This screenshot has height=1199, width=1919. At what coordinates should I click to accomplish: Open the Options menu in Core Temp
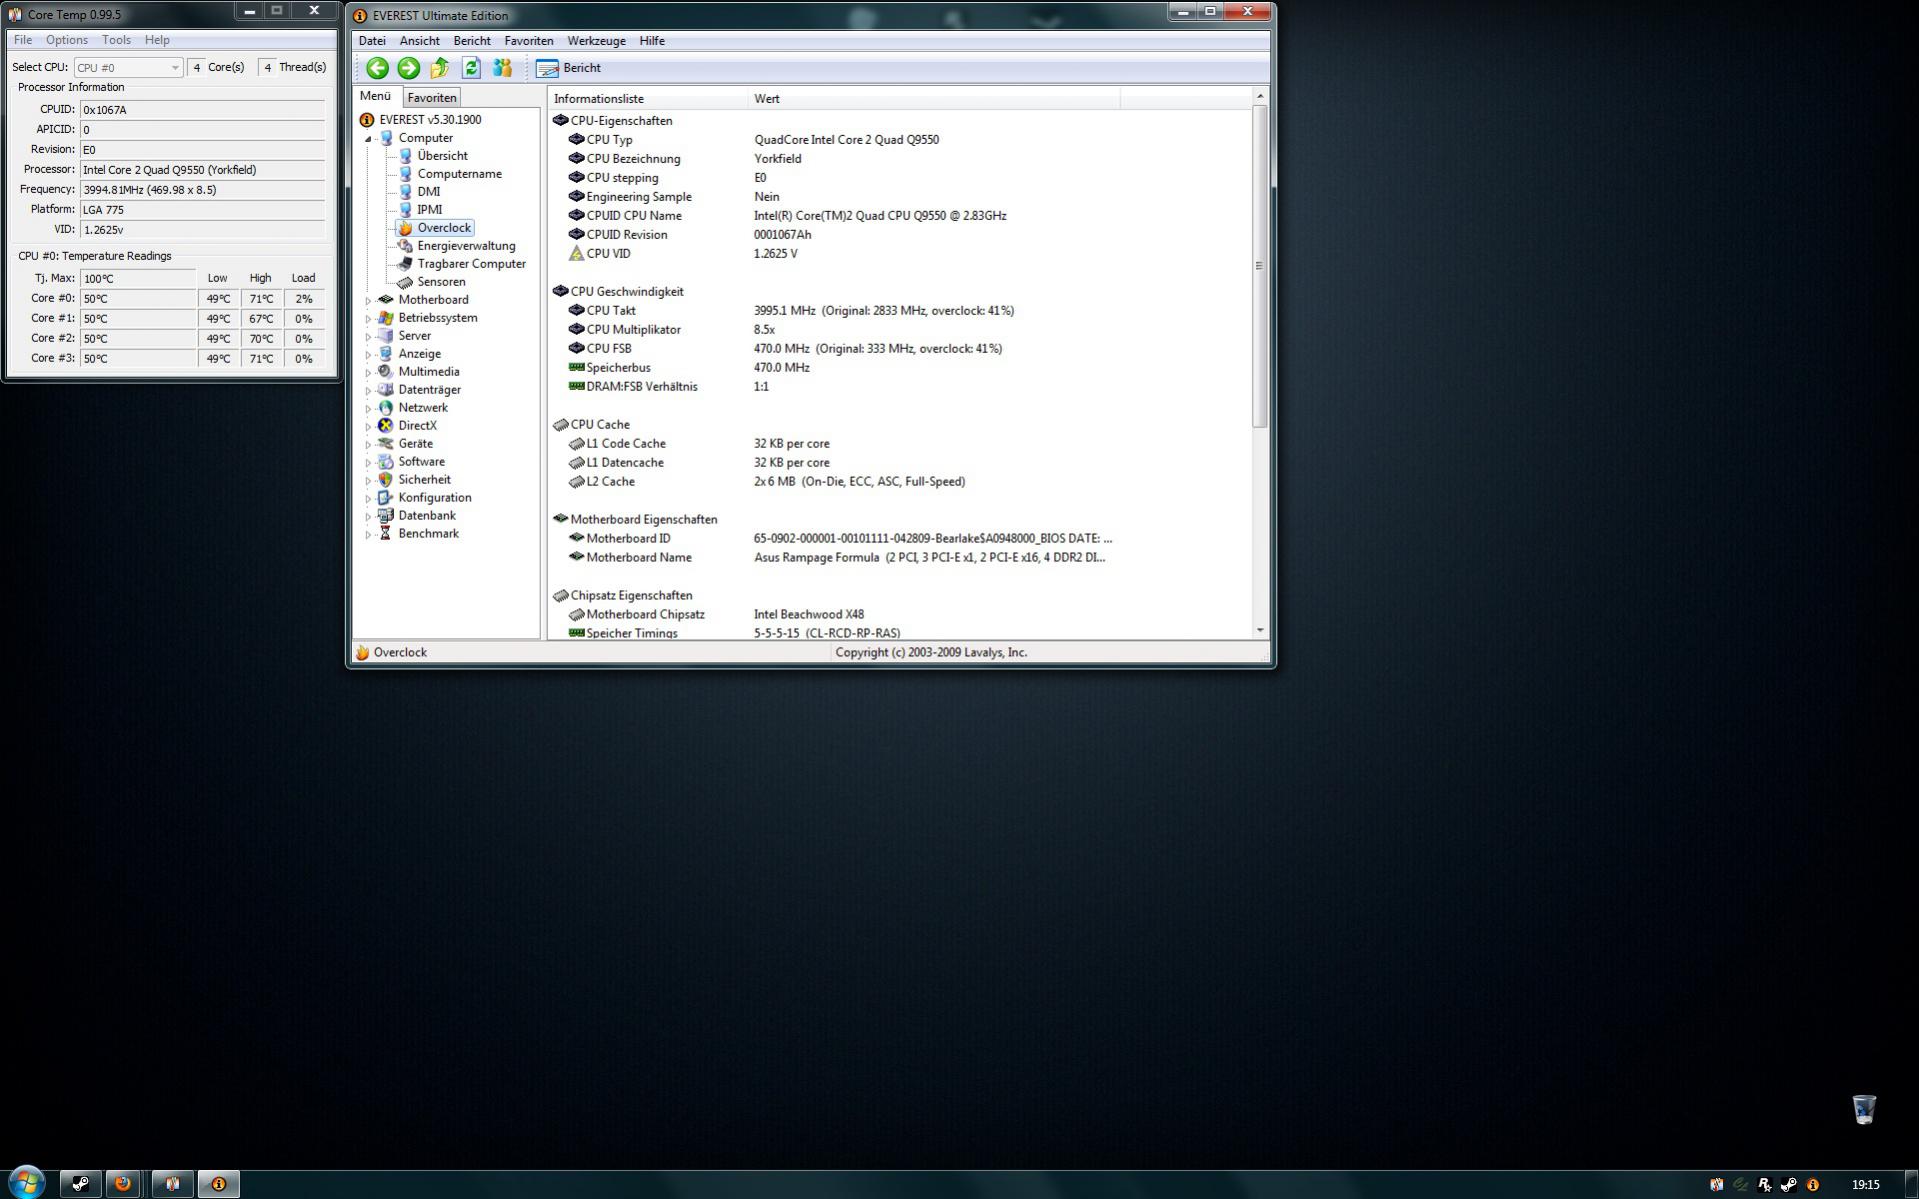pyautogui.click(x=67, y=40)
